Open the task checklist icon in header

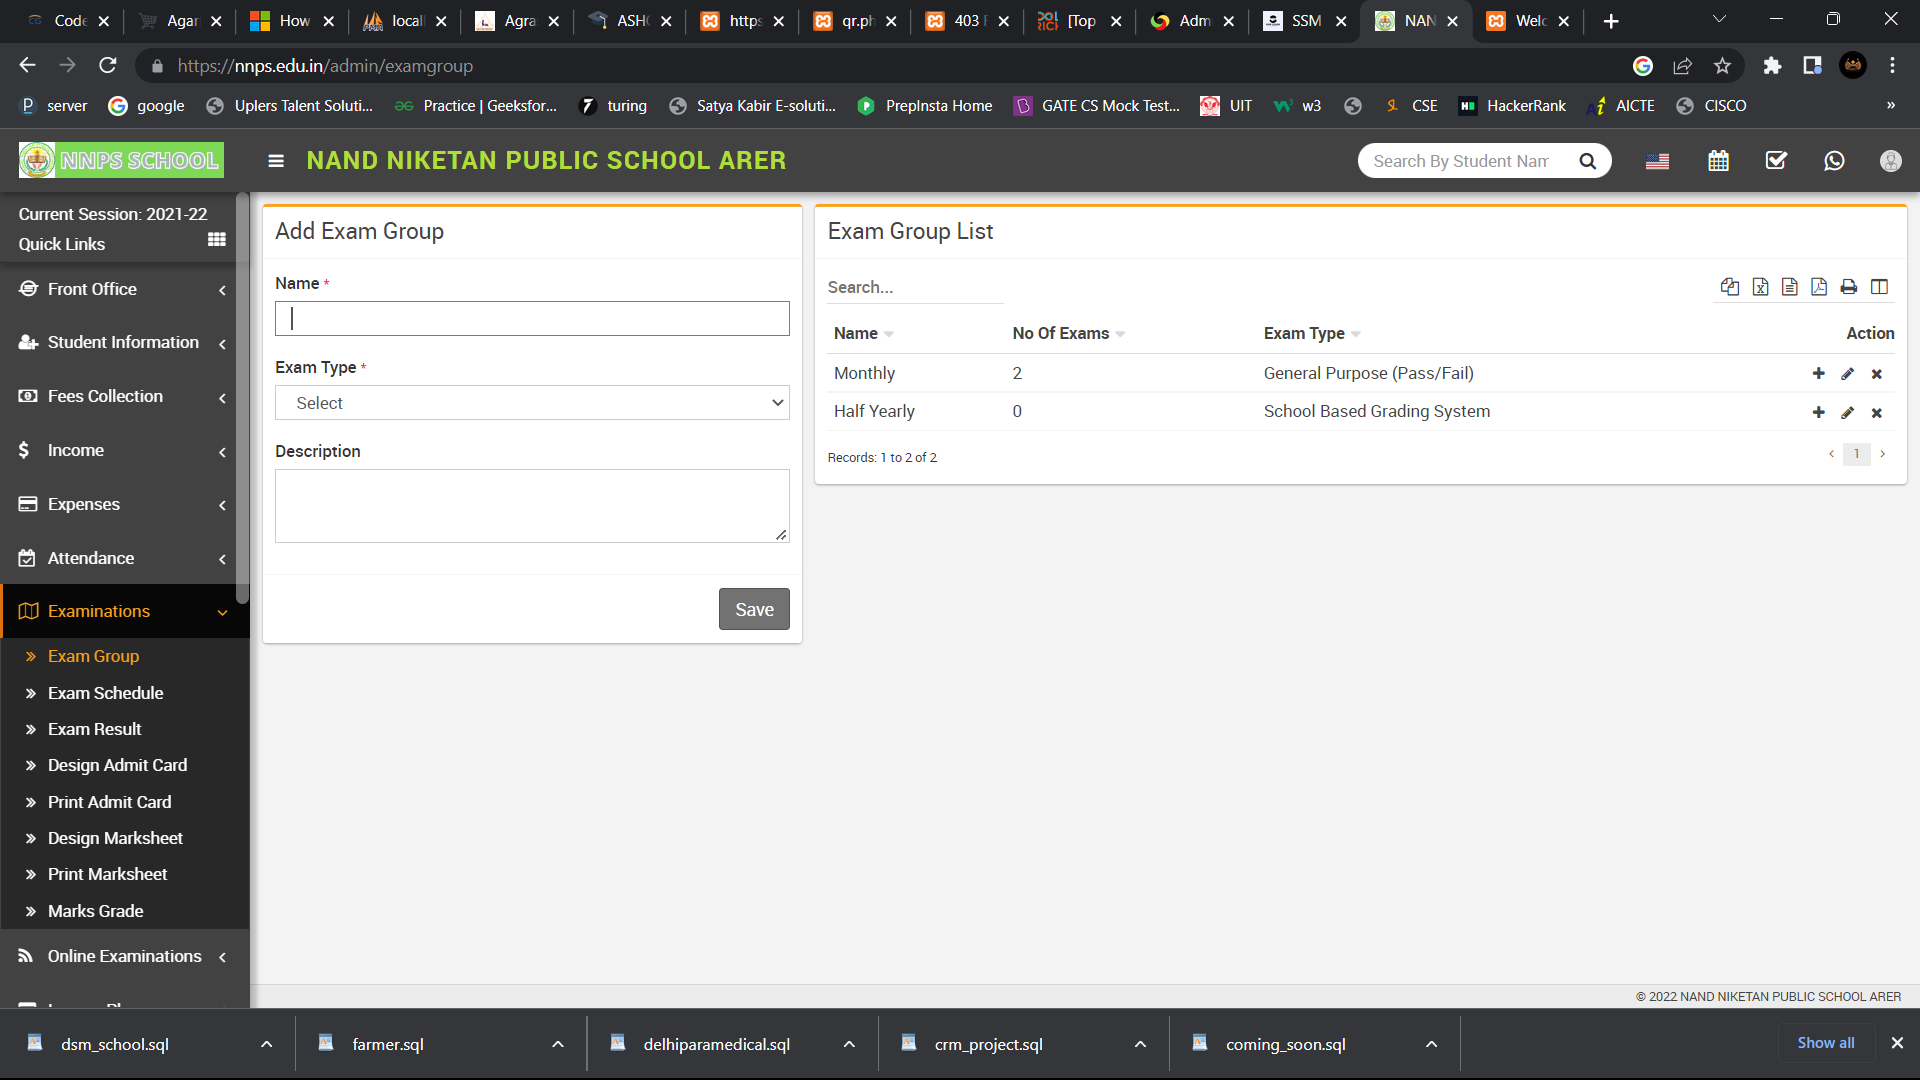[1776, 161]
